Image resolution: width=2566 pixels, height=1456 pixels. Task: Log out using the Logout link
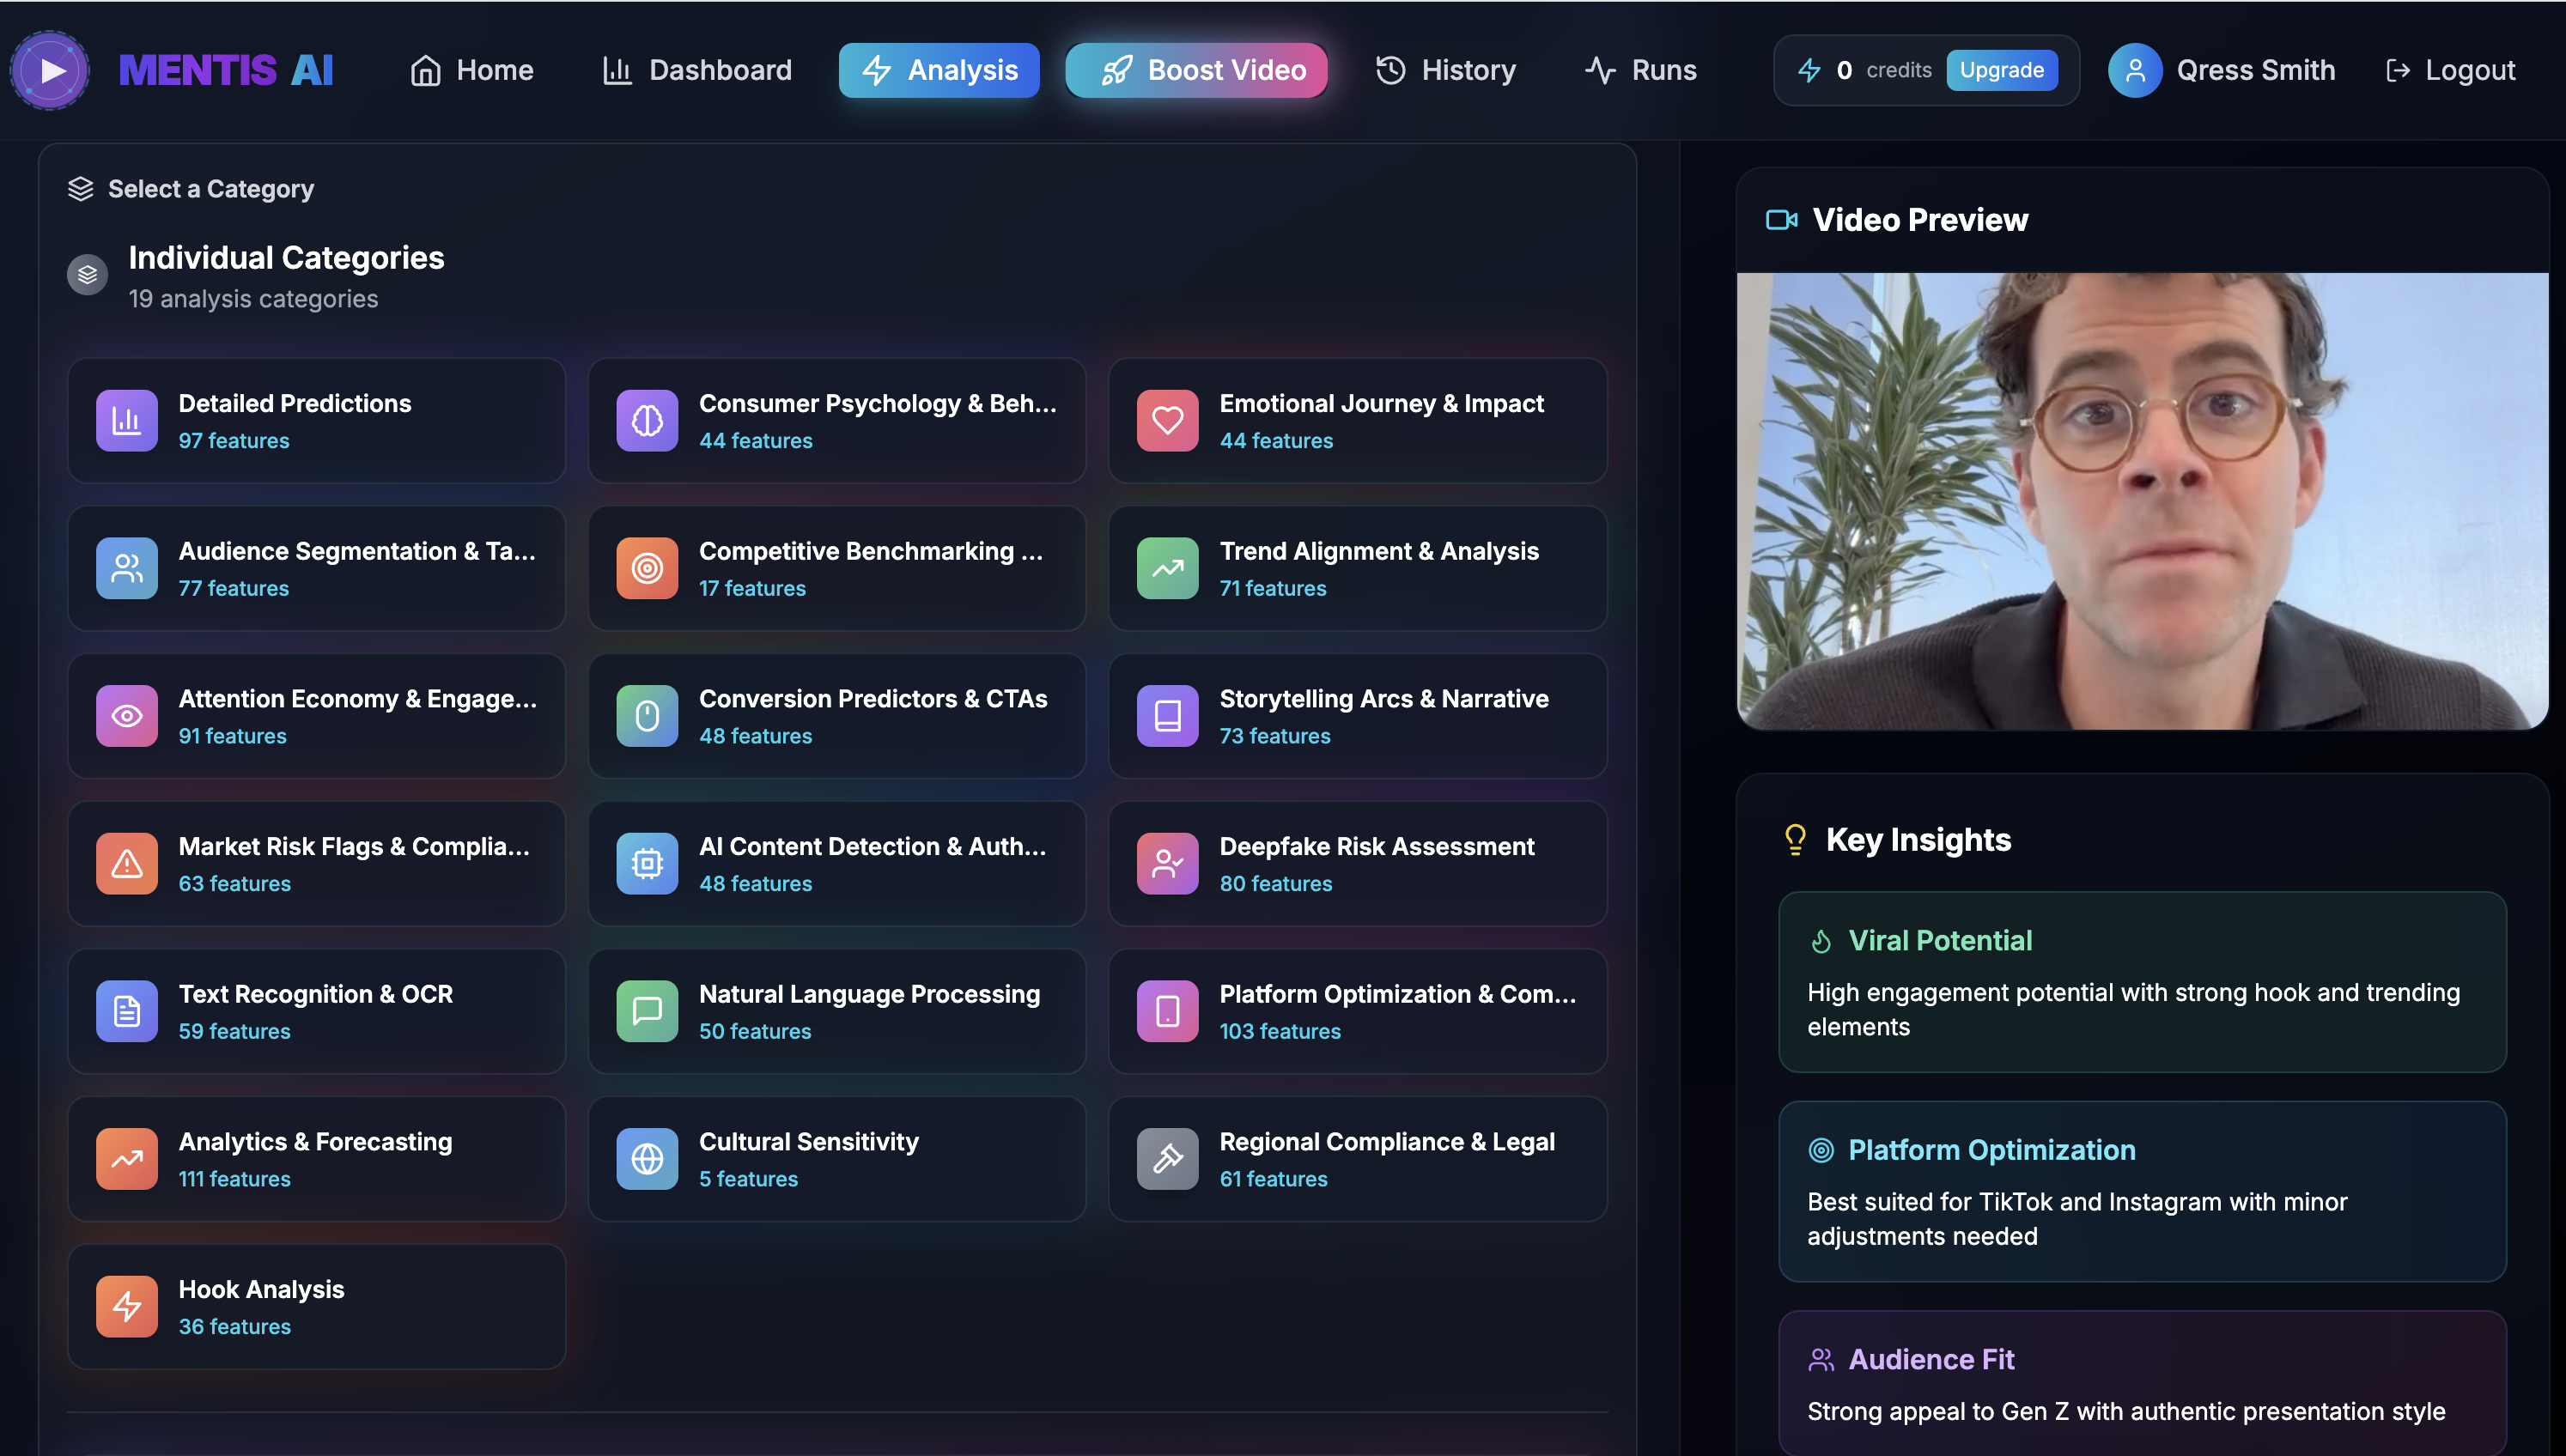coord(2451,70)
